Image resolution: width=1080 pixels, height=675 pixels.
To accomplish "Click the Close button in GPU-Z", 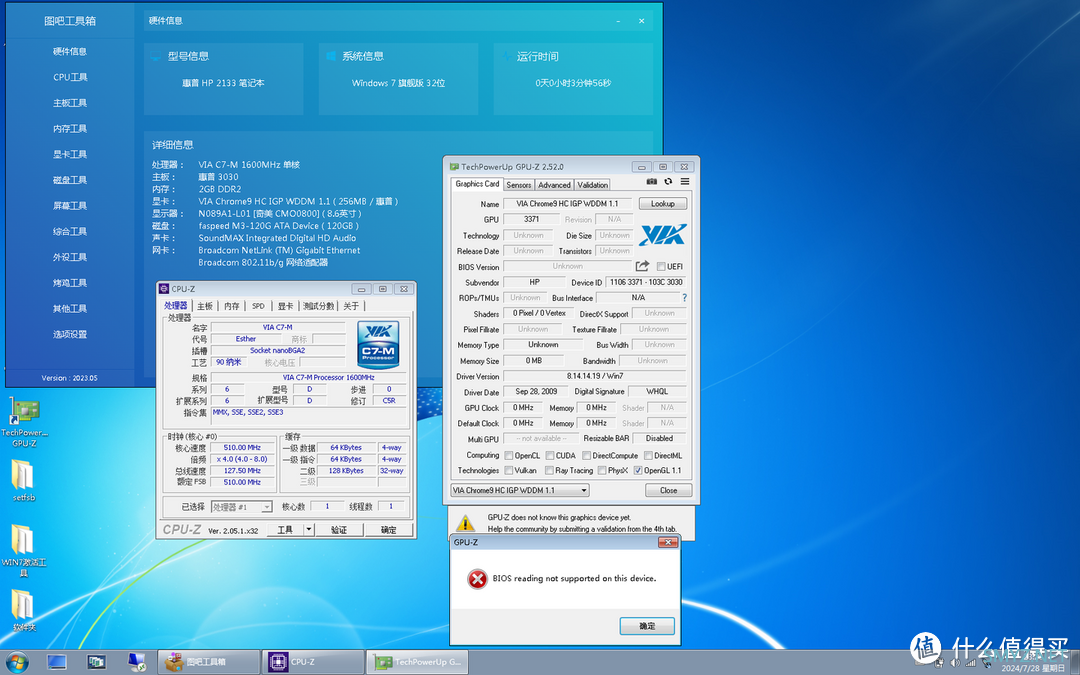I will pyautogui.click(x=668, y=490).
